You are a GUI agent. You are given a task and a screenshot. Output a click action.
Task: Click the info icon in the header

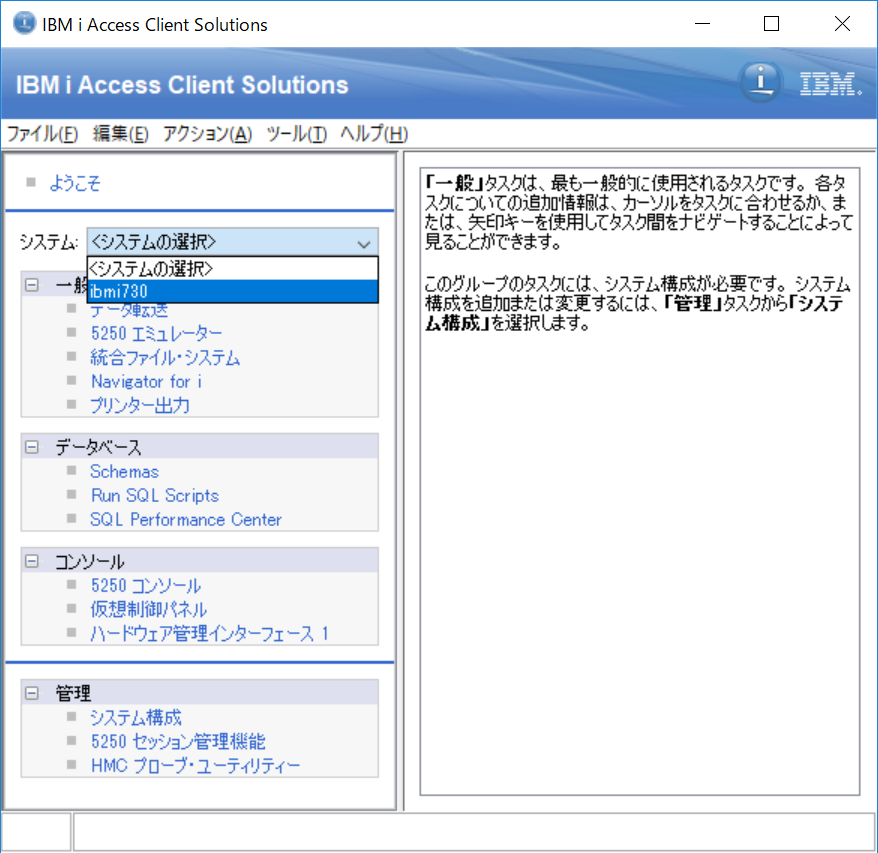(760, 84)
